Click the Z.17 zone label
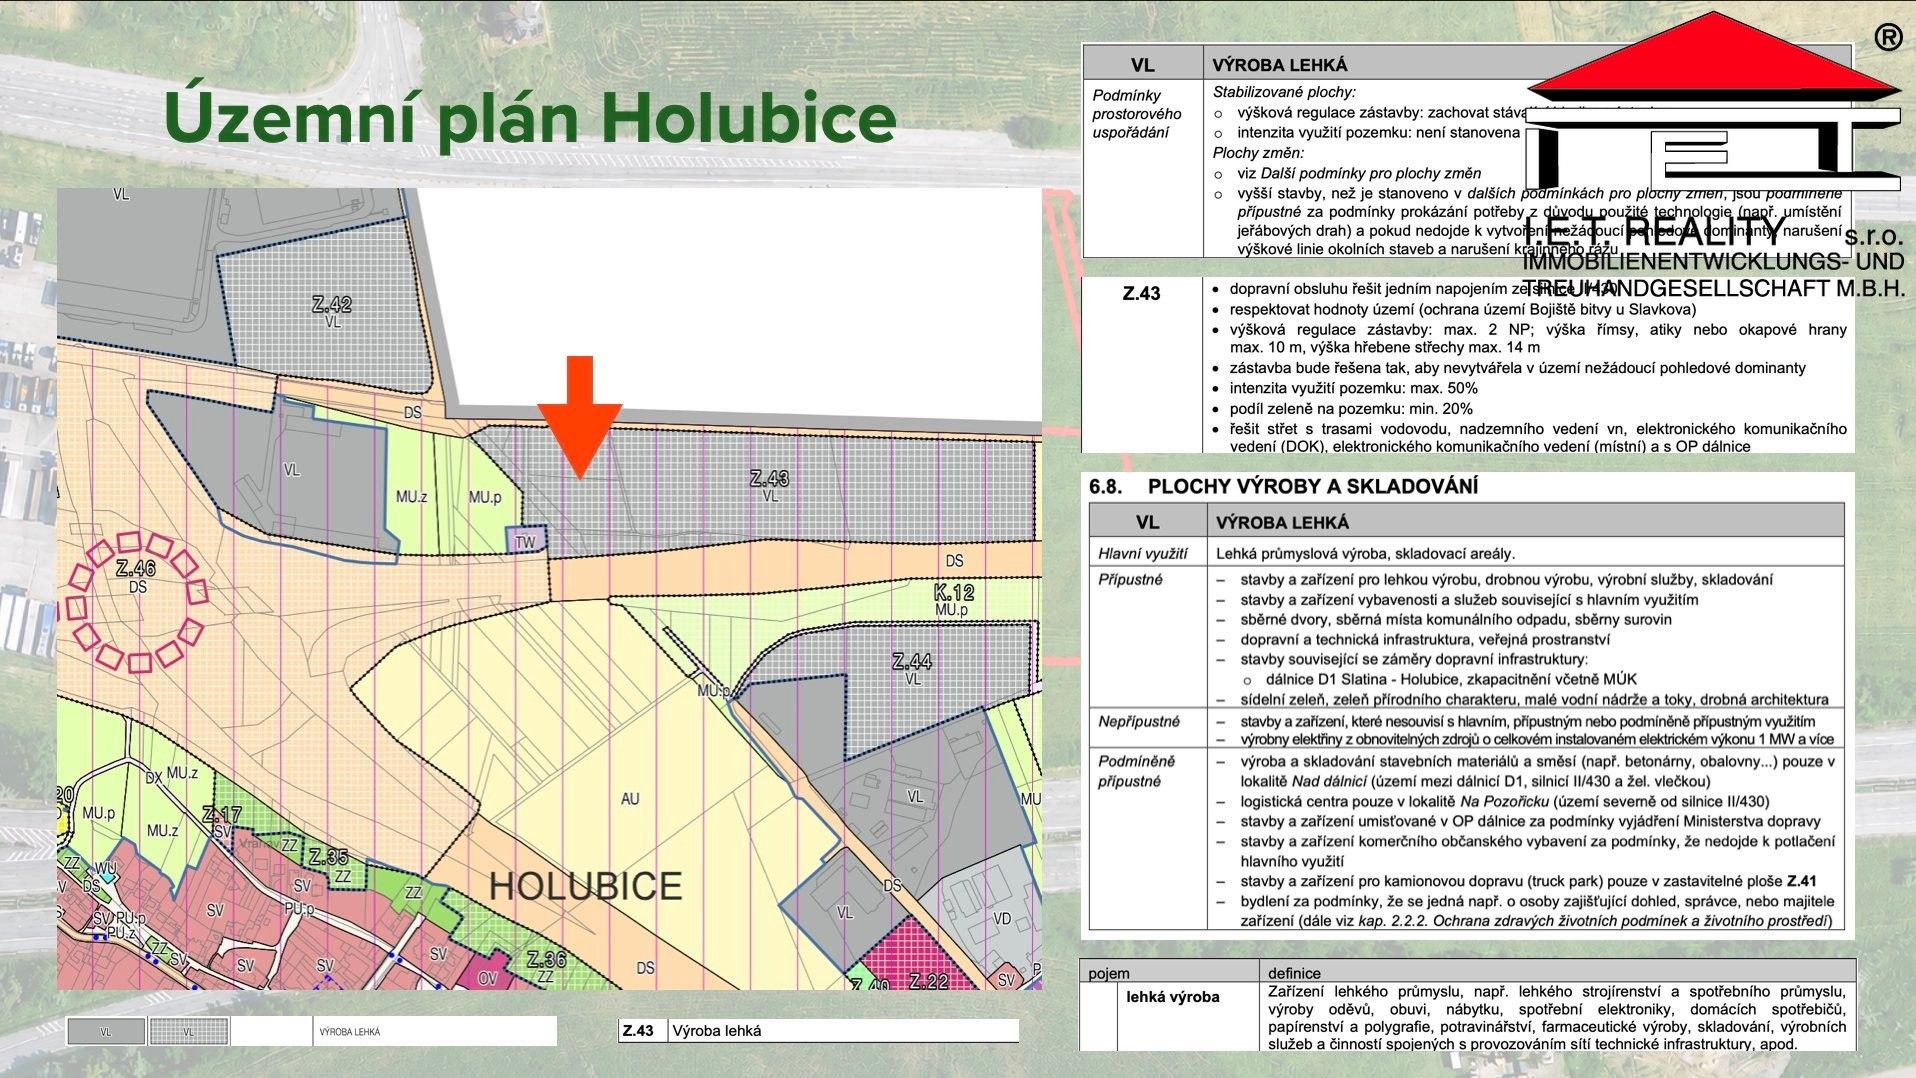This screenshot has width=1916, height=1078. coord(221,814)
